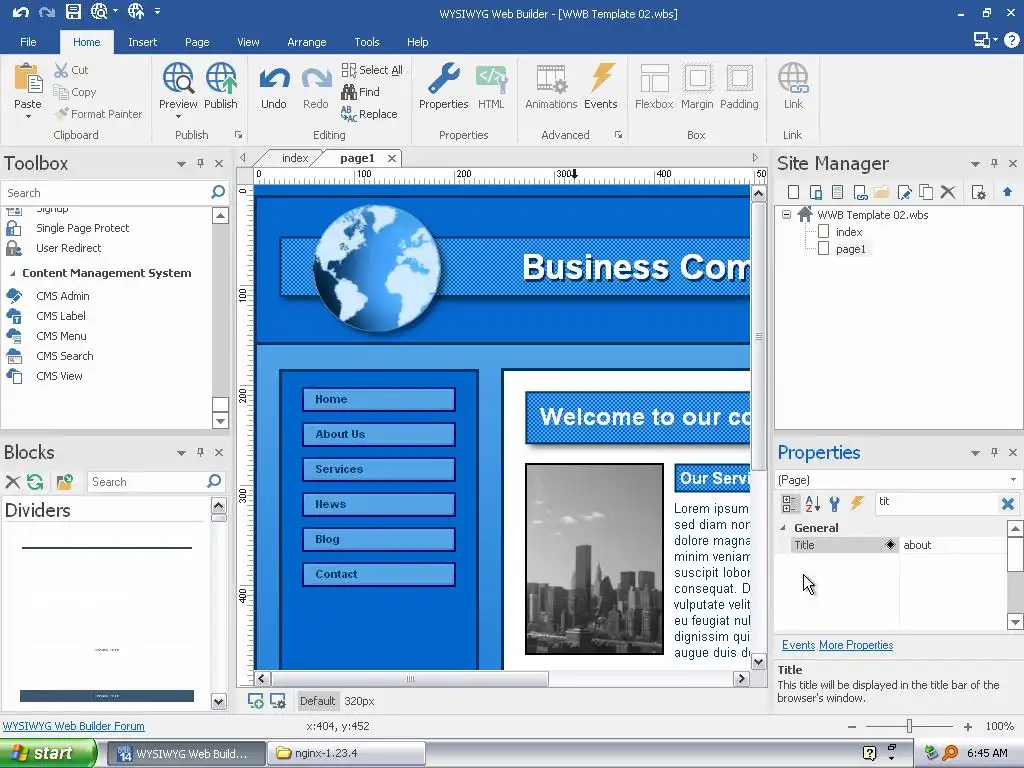Open page properties gear icon in Site Manager
The width and height of the screenshot is (1024, 768).
pos(978,192)
